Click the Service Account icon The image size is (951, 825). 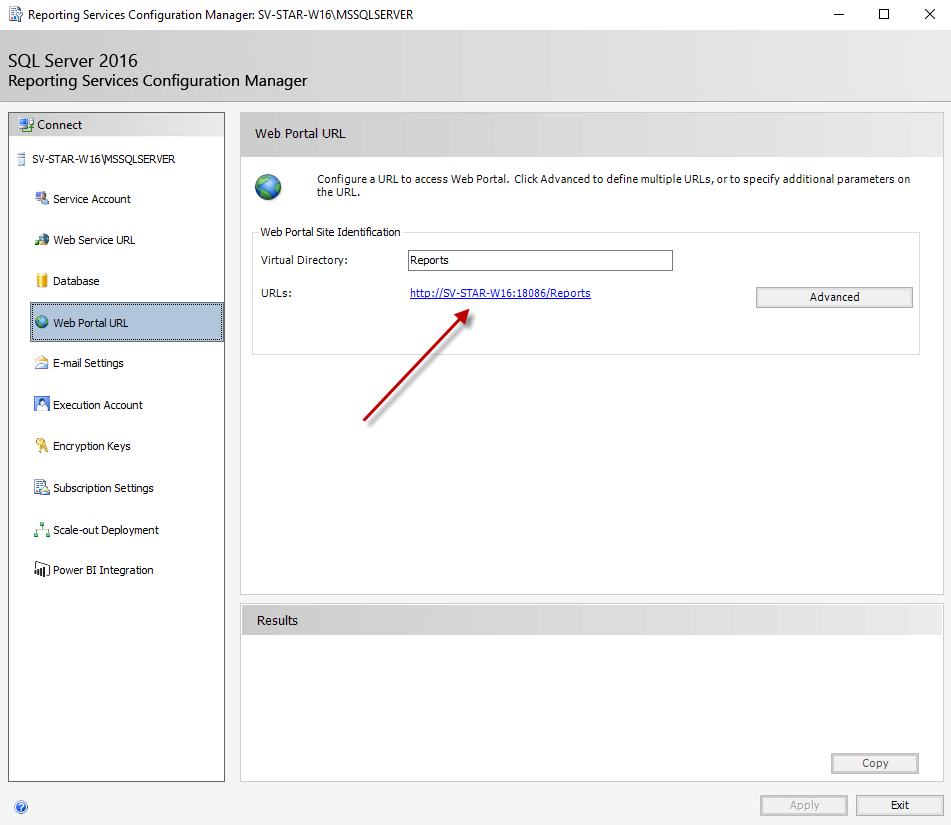(41, 198)
